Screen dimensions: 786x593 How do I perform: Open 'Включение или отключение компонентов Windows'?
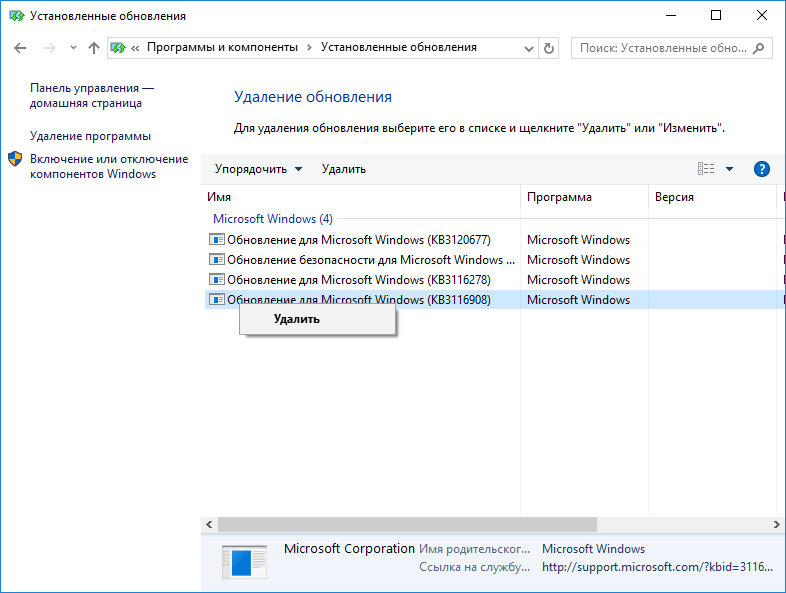109,166
